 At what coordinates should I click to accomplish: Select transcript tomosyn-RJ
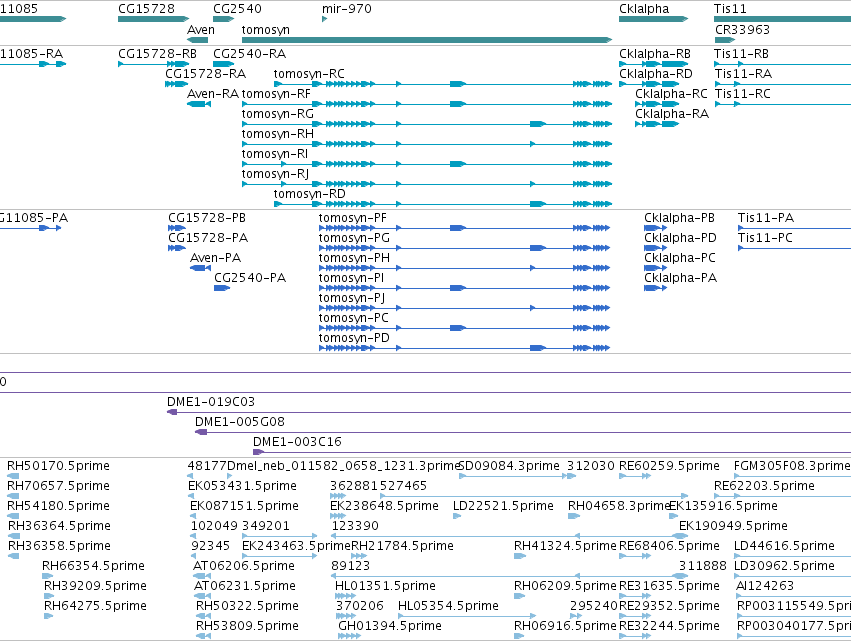[427, 184]
